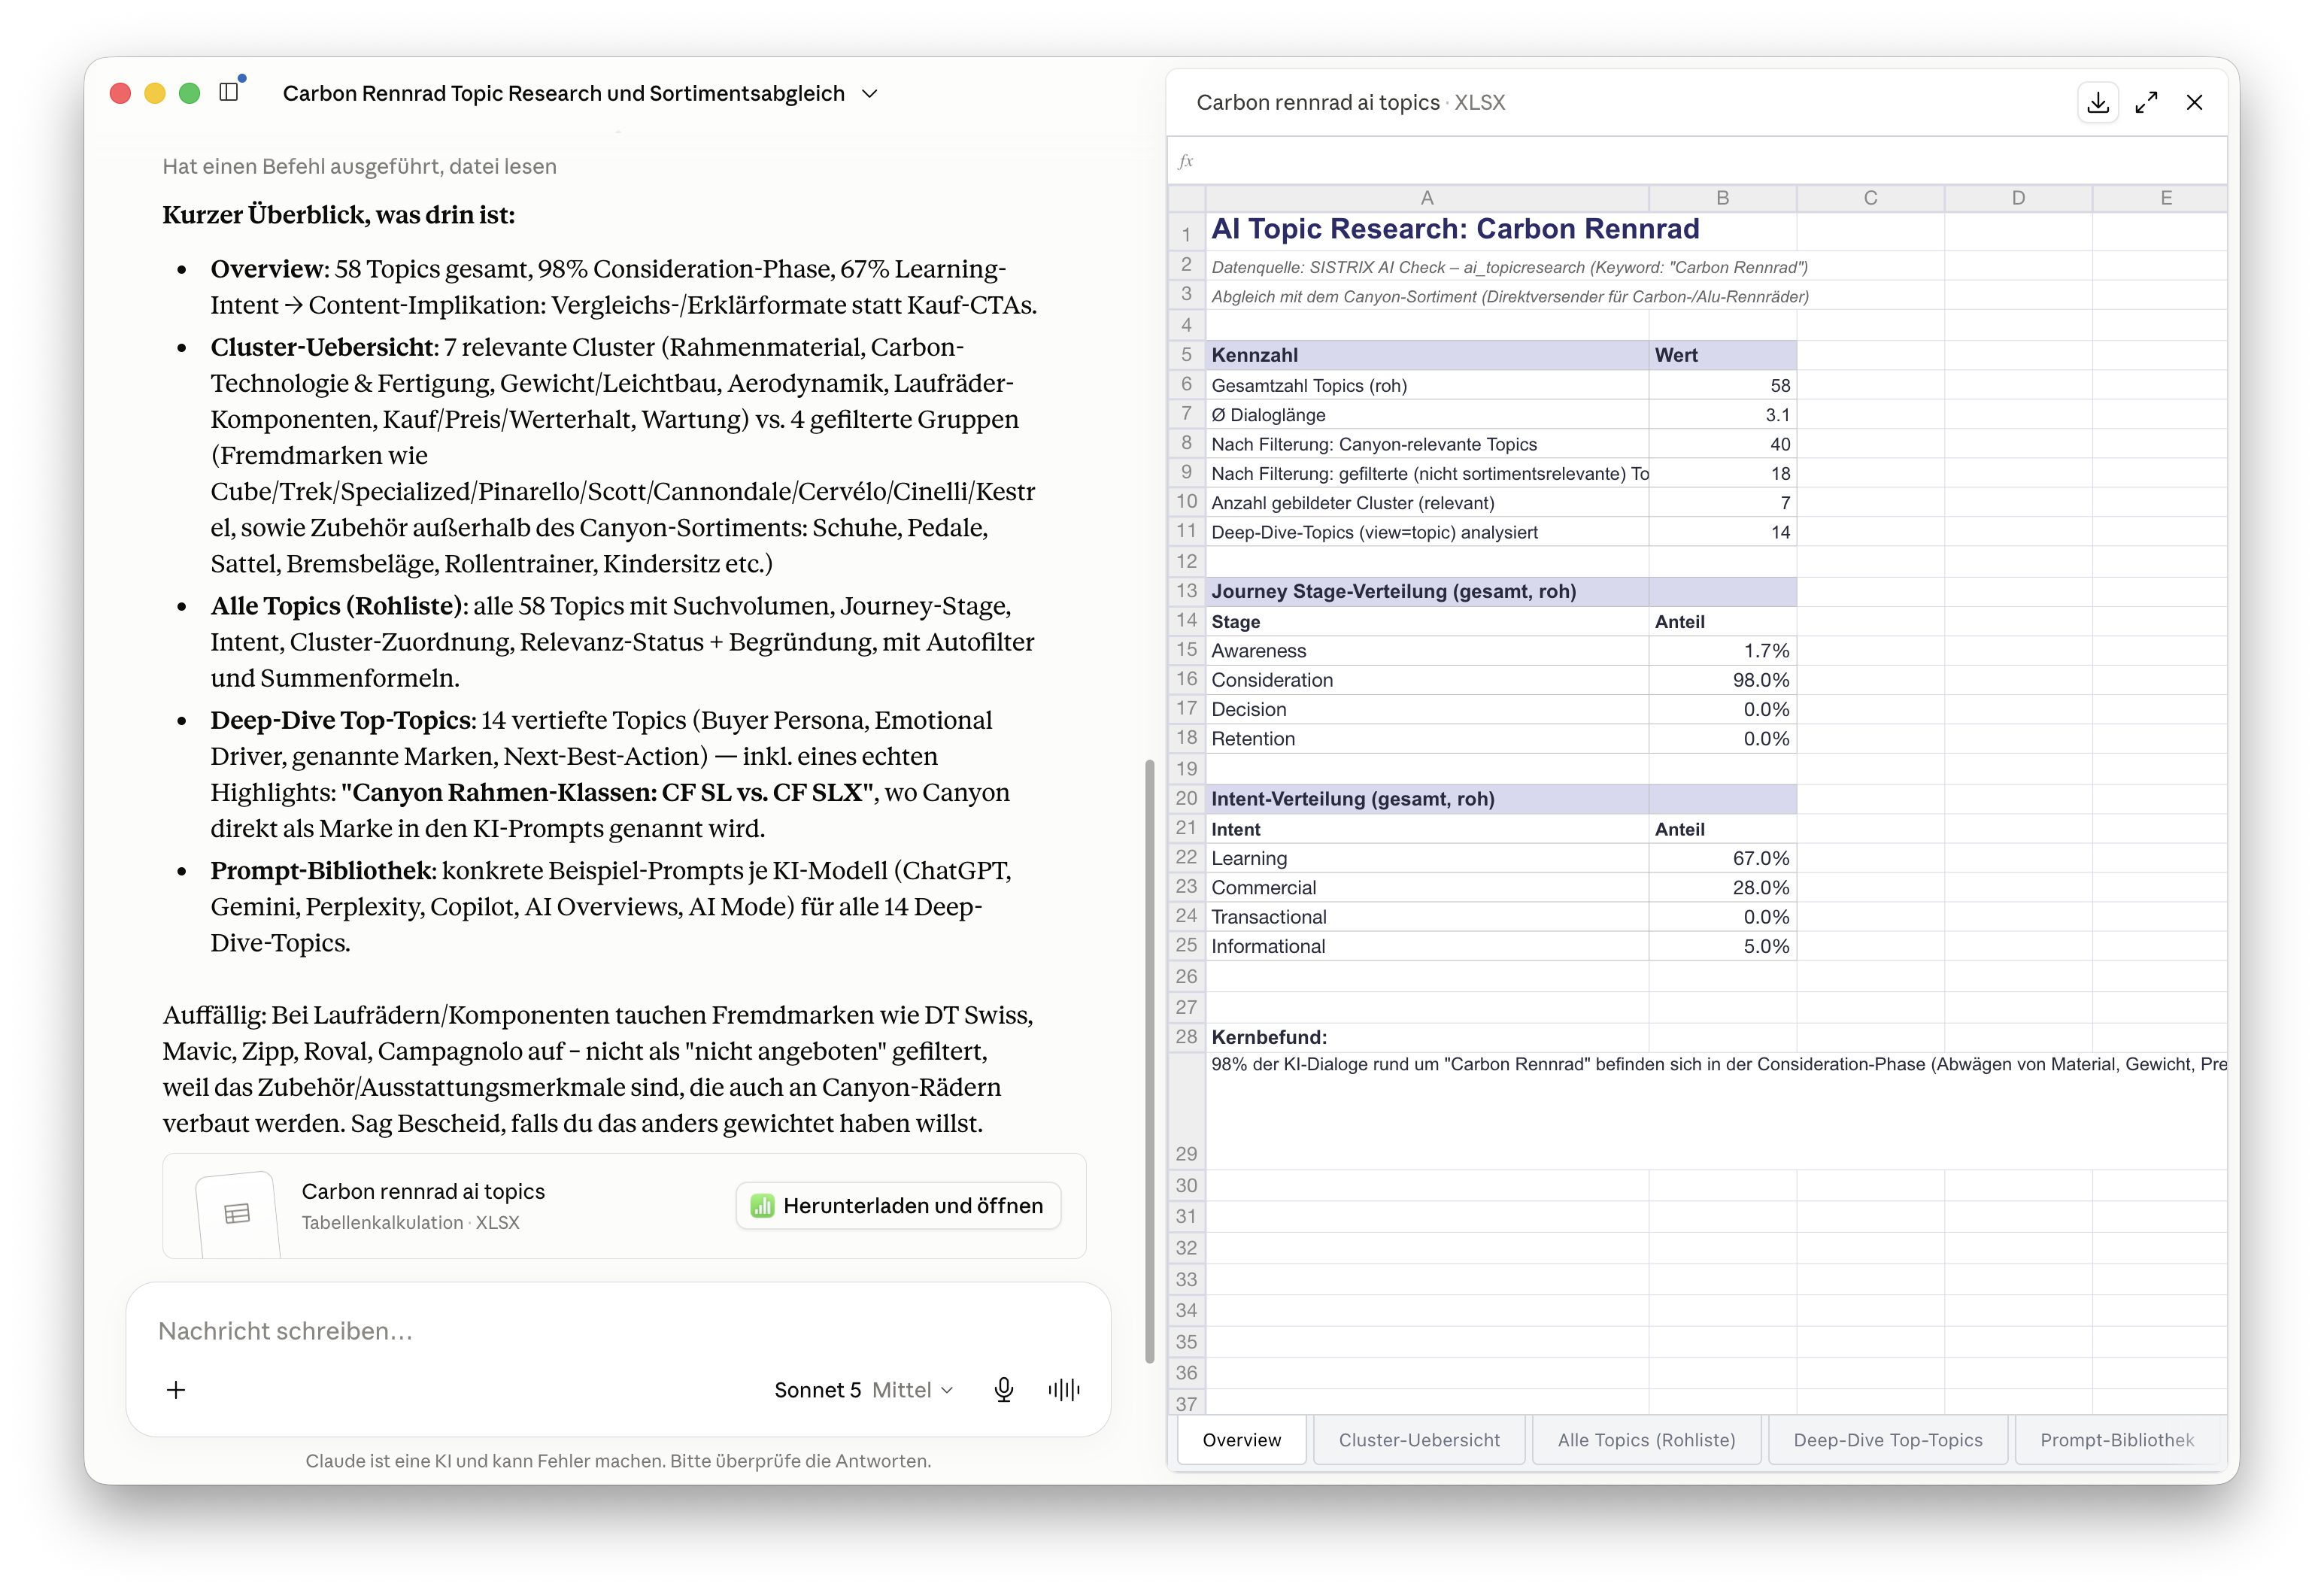Switch to the Cluster-Uebersicht sheet tab
This screenshot has width=2324, height=1596.
click(1419, 1440)
